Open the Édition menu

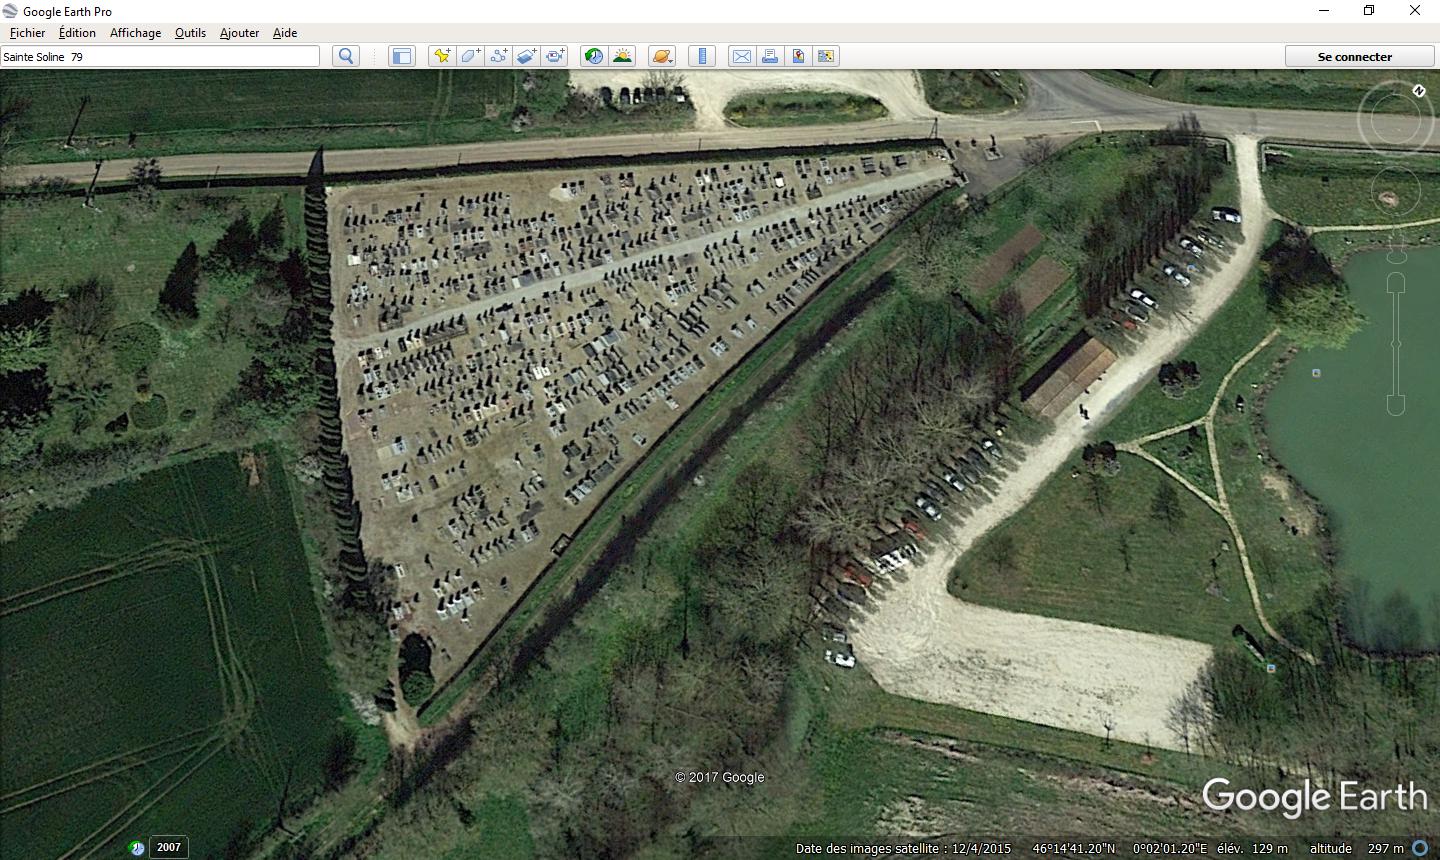tap(77, 32)
